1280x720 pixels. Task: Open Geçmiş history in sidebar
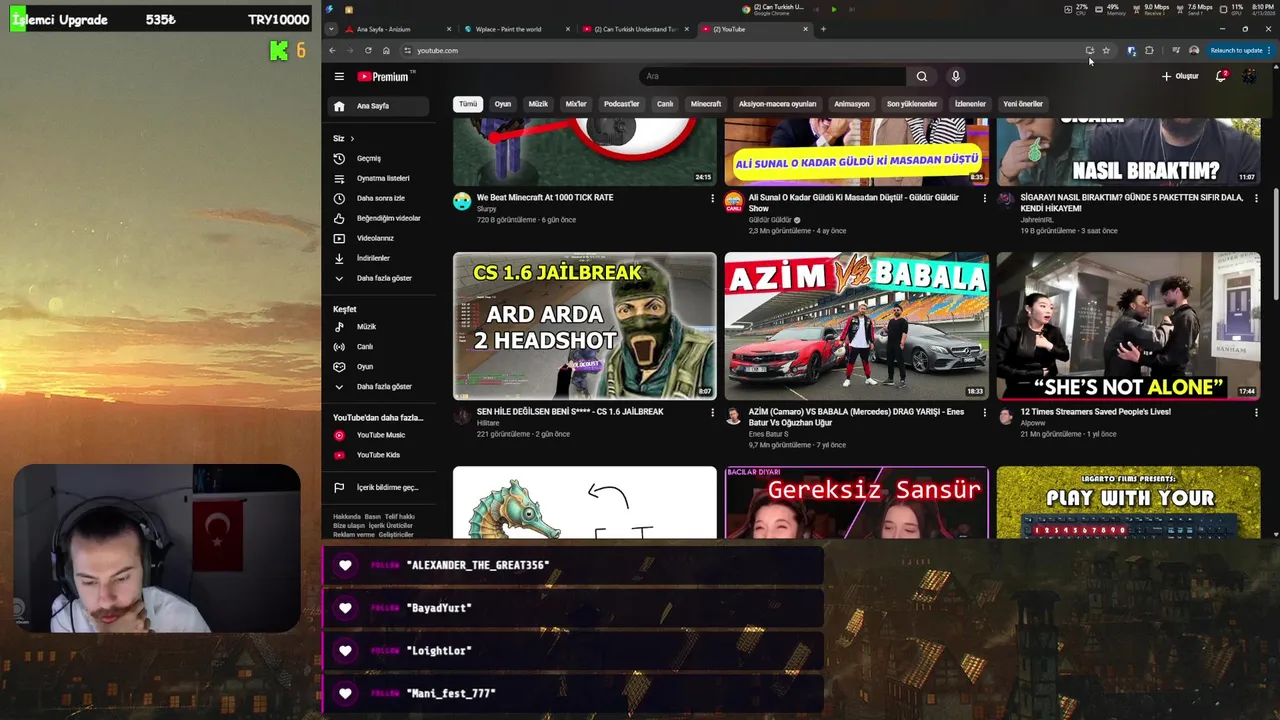[379, 158]
